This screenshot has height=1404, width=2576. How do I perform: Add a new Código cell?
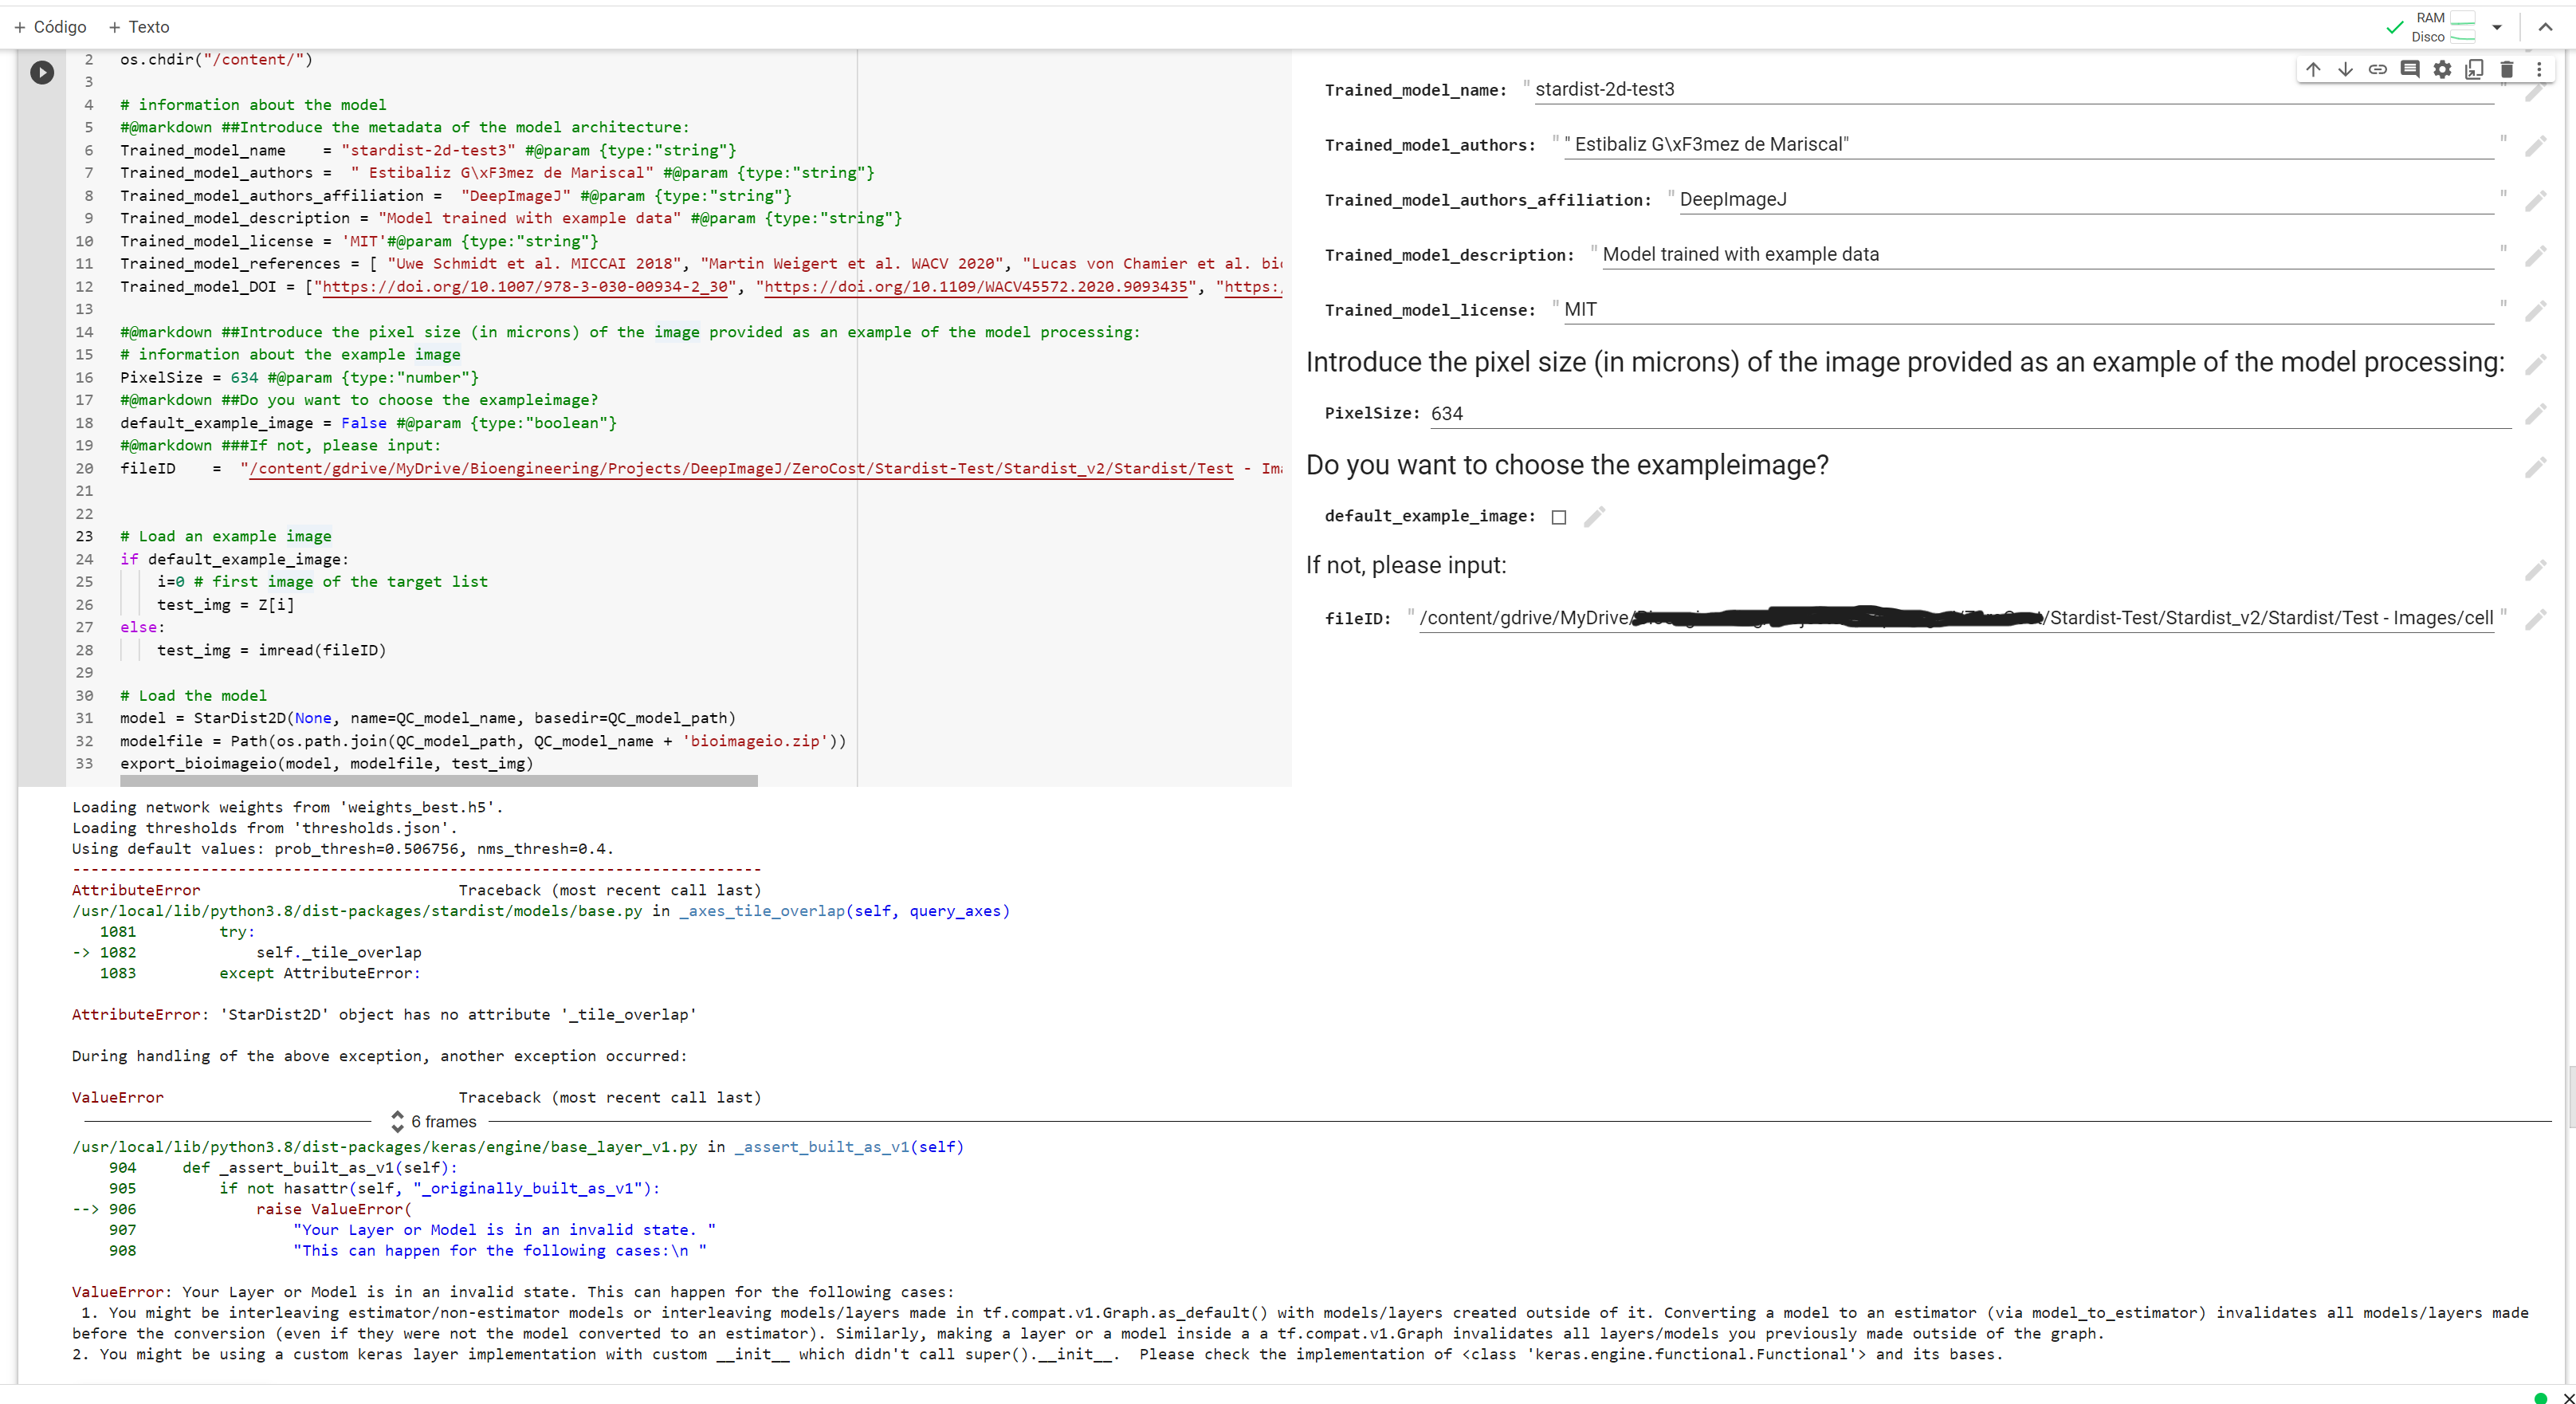[x=50, y=26]
